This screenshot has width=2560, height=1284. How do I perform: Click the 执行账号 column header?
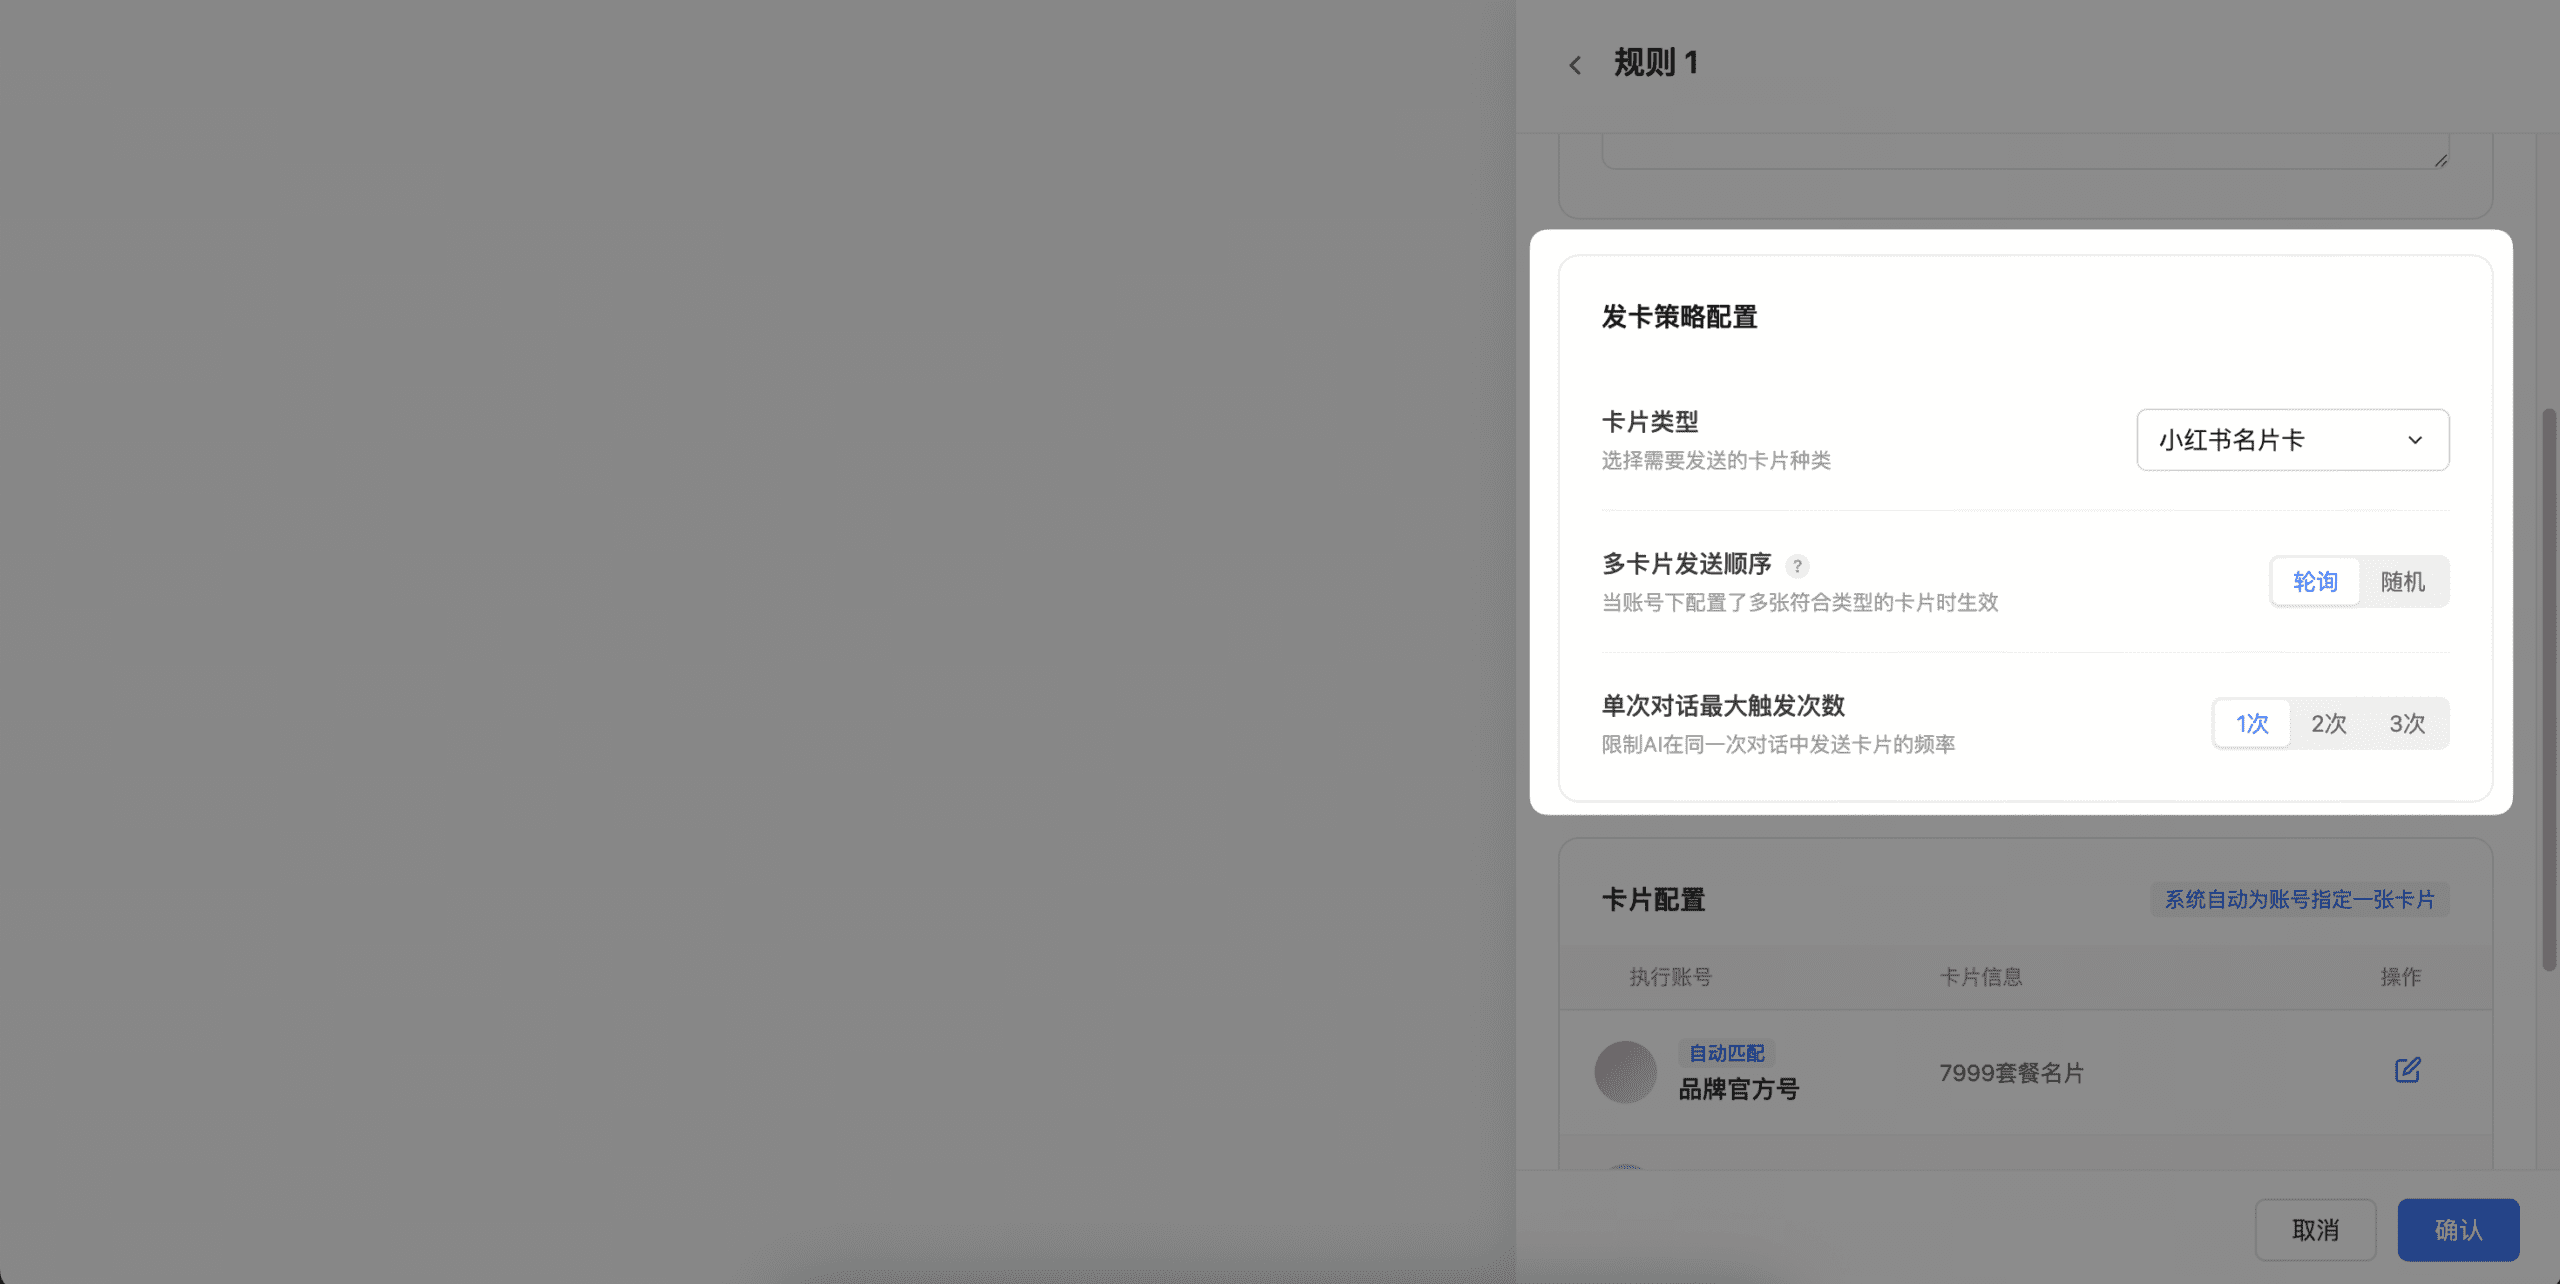point(1670,977)
